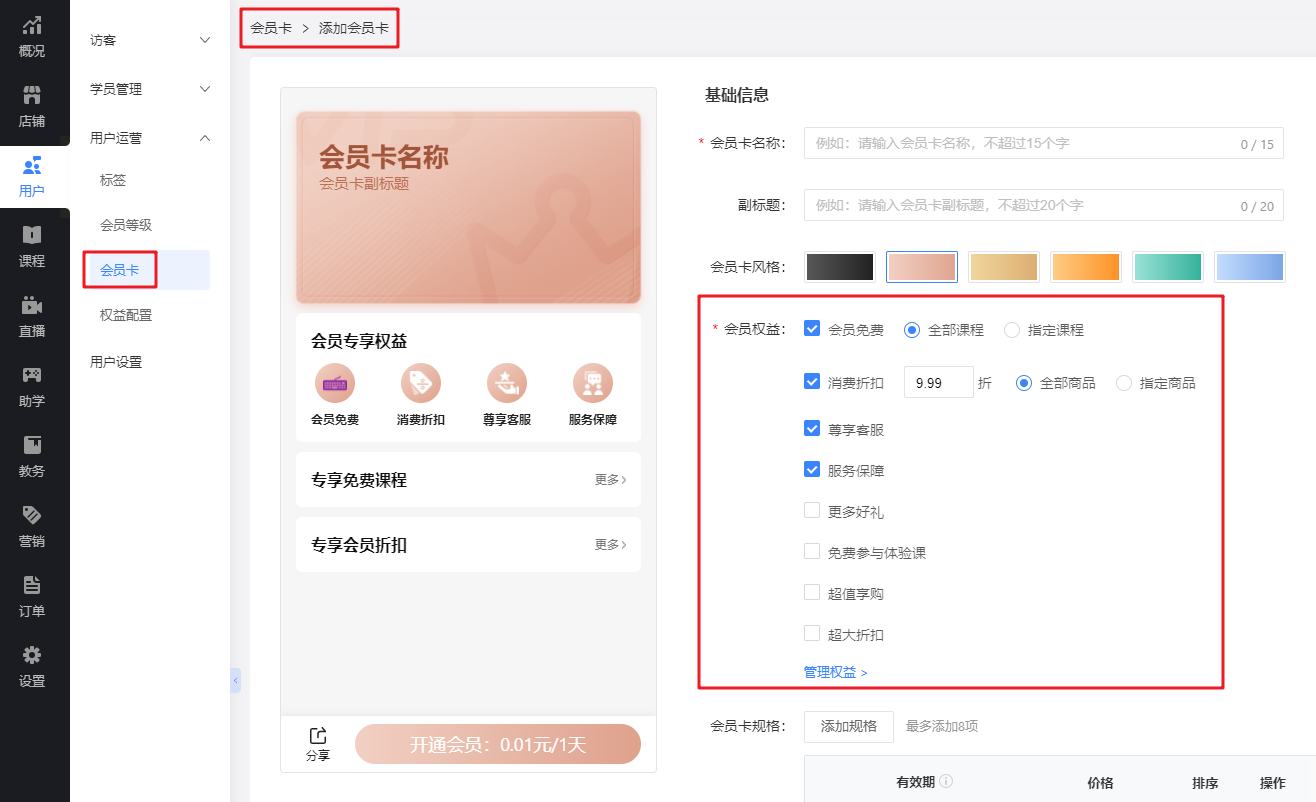Screen dimensions: 1316x802
Task: Go to 权益配置 in the submenu
Action: 126,315
